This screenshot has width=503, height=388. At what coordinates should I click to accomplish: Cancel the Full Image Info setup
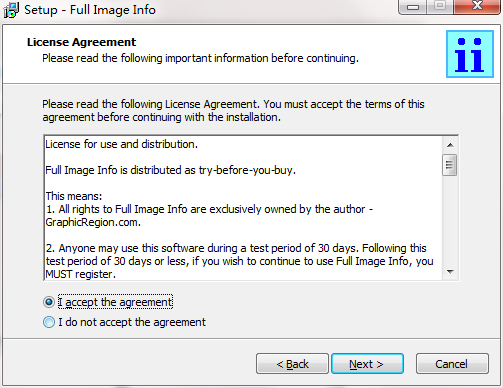coord(452,364)
